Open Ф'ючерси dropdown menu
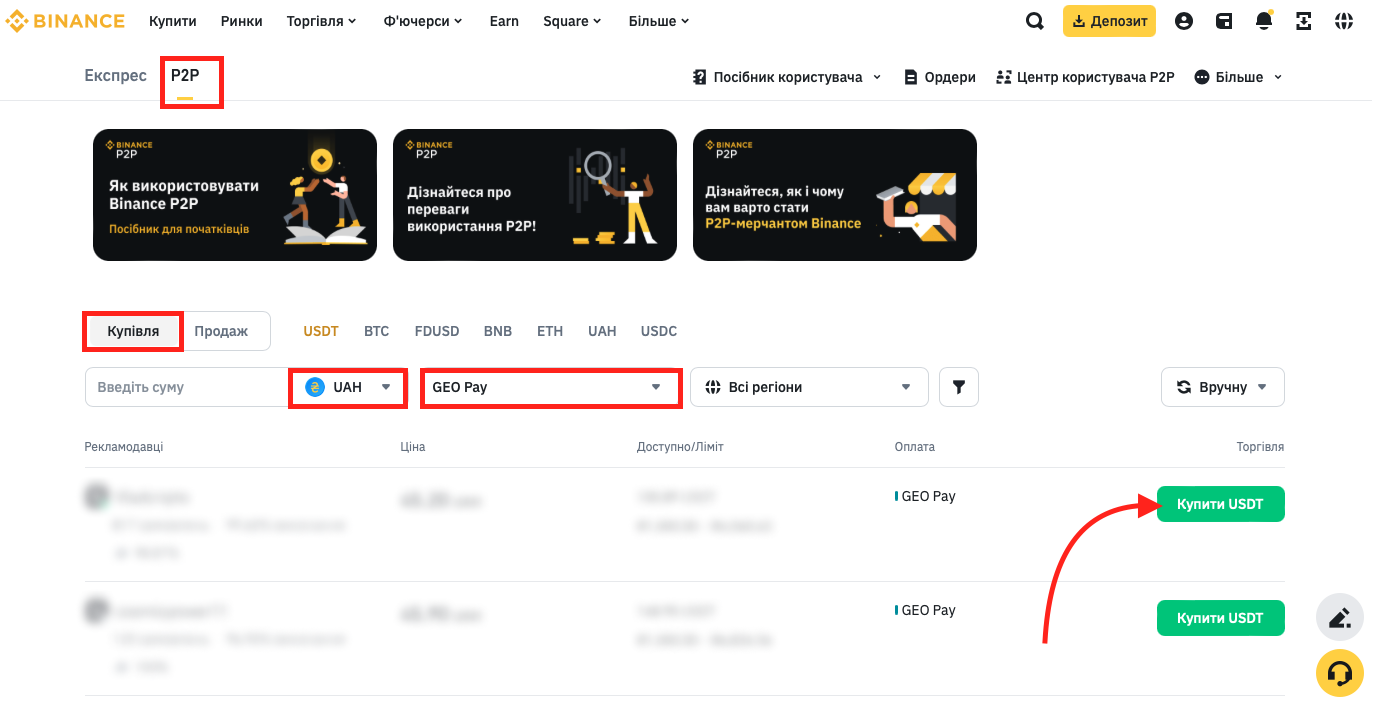 tap(423, 21)
